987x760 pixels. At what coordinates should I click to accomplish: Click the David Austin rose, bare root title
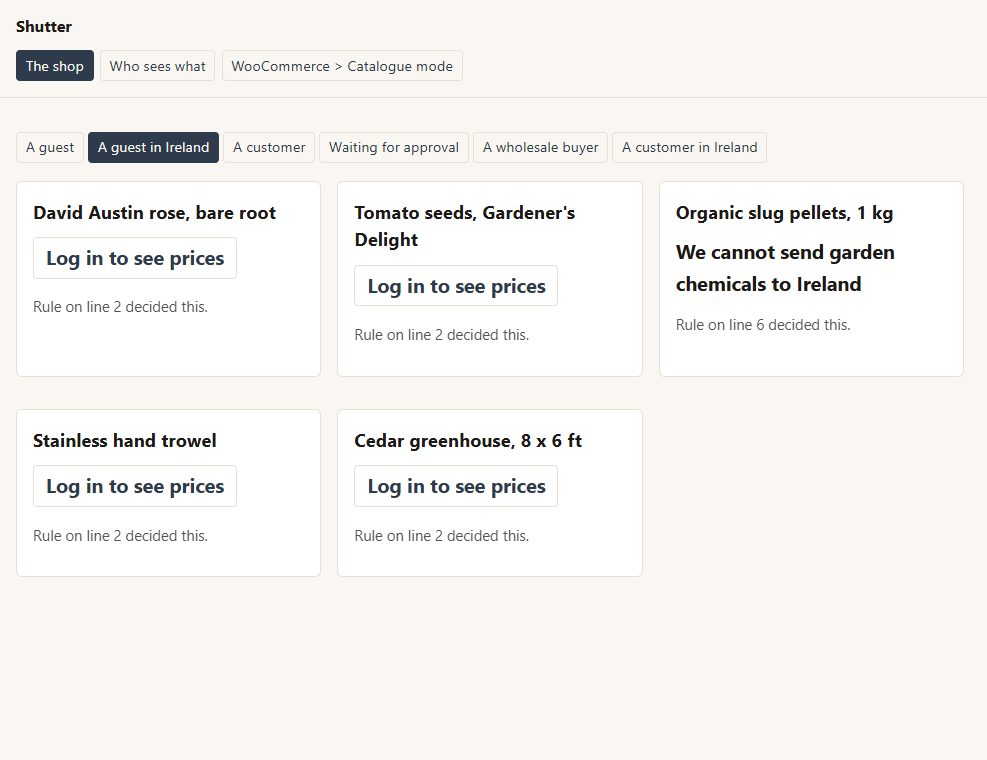click(x=154, y=213)
